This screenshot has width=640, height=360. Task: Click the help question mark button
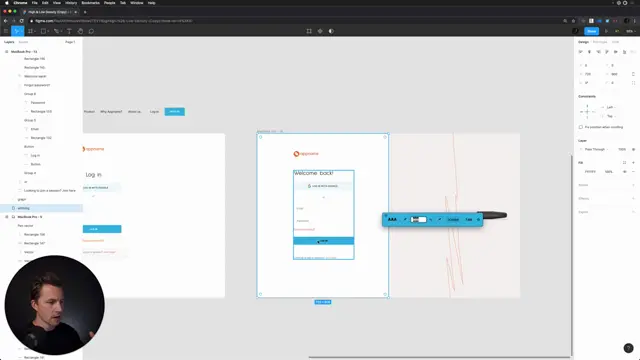tap(628, 348)
